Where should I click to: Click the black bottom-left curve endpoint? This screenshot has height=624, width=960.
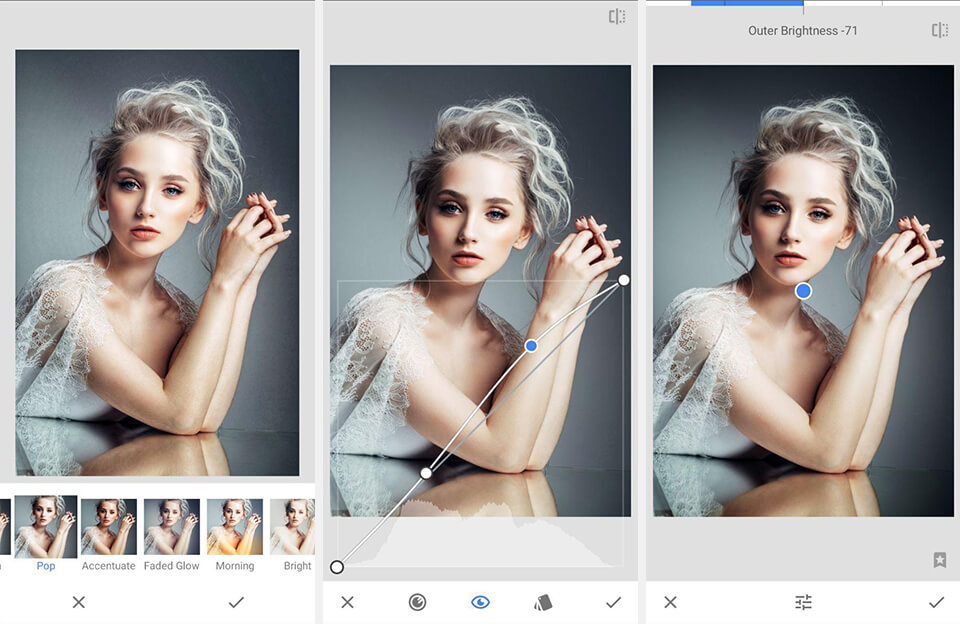[337, 567]
